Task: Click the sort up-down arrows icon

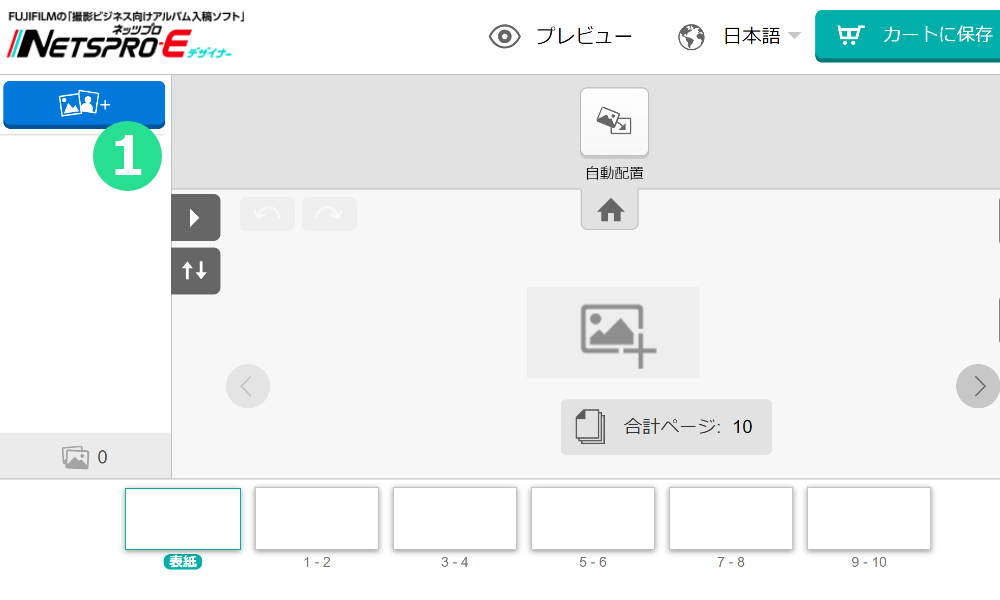Action: (x=195, y=270)
